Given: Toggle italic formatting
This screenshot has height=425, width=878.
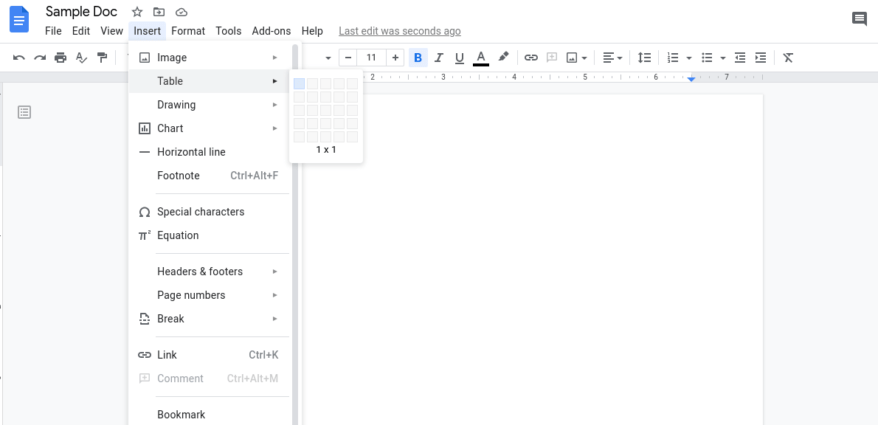Looking at the screenshot, I should [x=439, y=57].
